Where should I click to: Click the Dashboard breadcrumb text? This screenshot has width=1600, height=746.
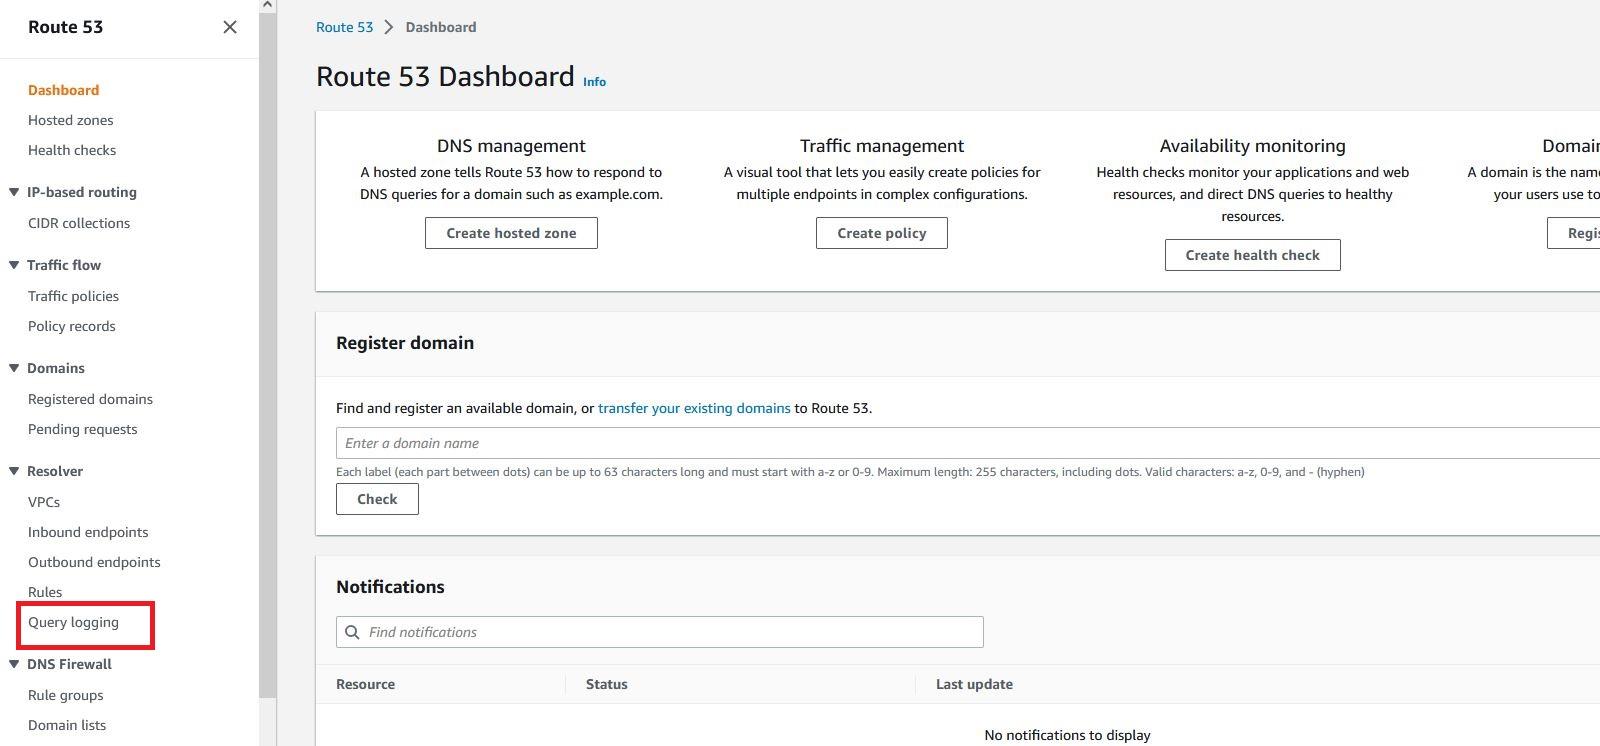(x=441, y=27)
